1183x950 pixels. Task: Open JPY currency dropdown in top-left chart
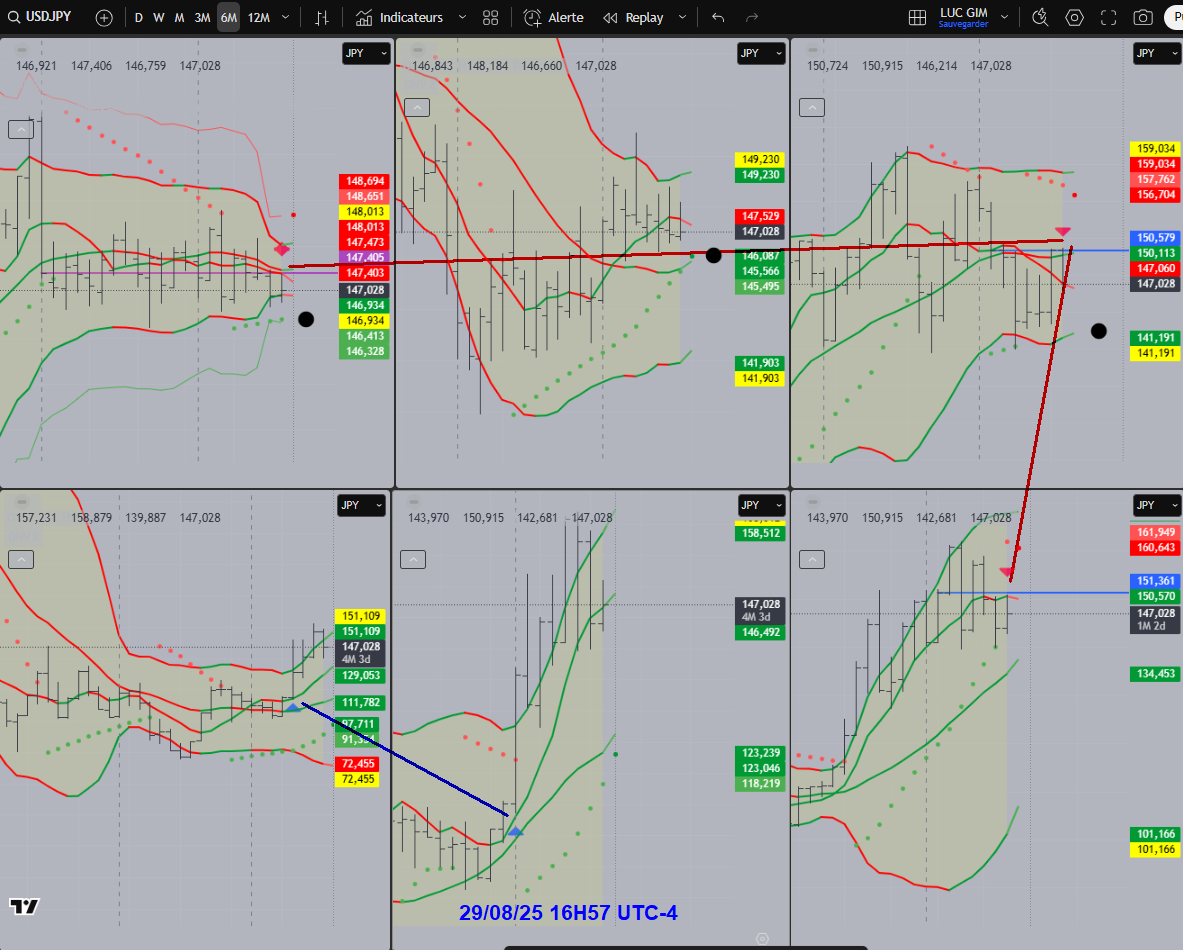(x=366, y=53)
